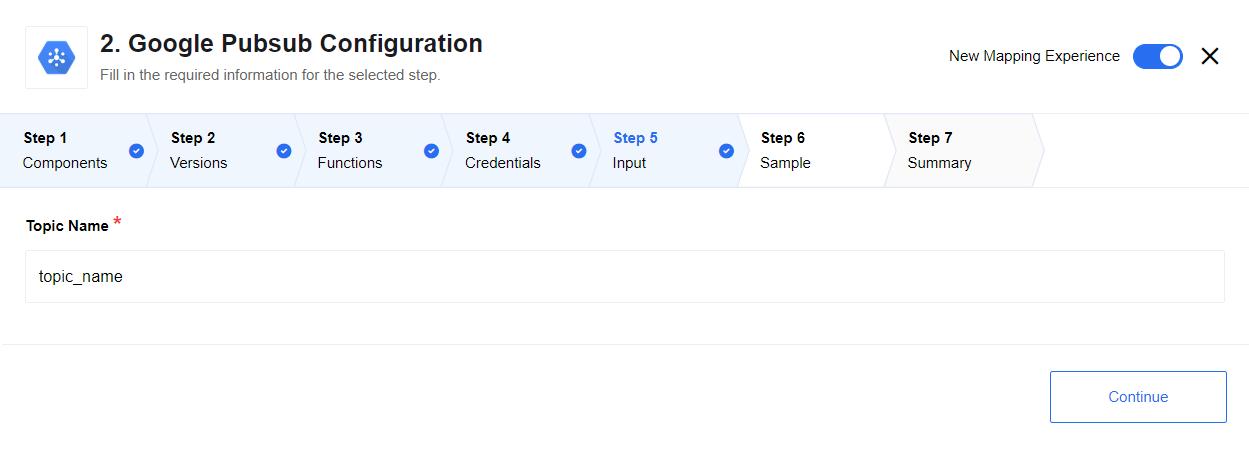Open the Step 2 Versions tab
Screen dimensions: 1249x449
click(222, 151)
